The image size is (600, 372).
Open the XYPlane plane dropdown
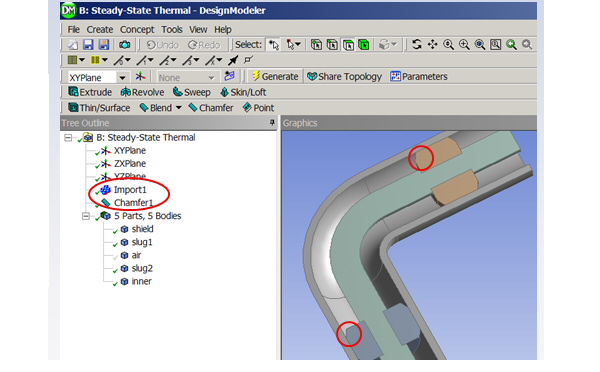tap(122, 77)
